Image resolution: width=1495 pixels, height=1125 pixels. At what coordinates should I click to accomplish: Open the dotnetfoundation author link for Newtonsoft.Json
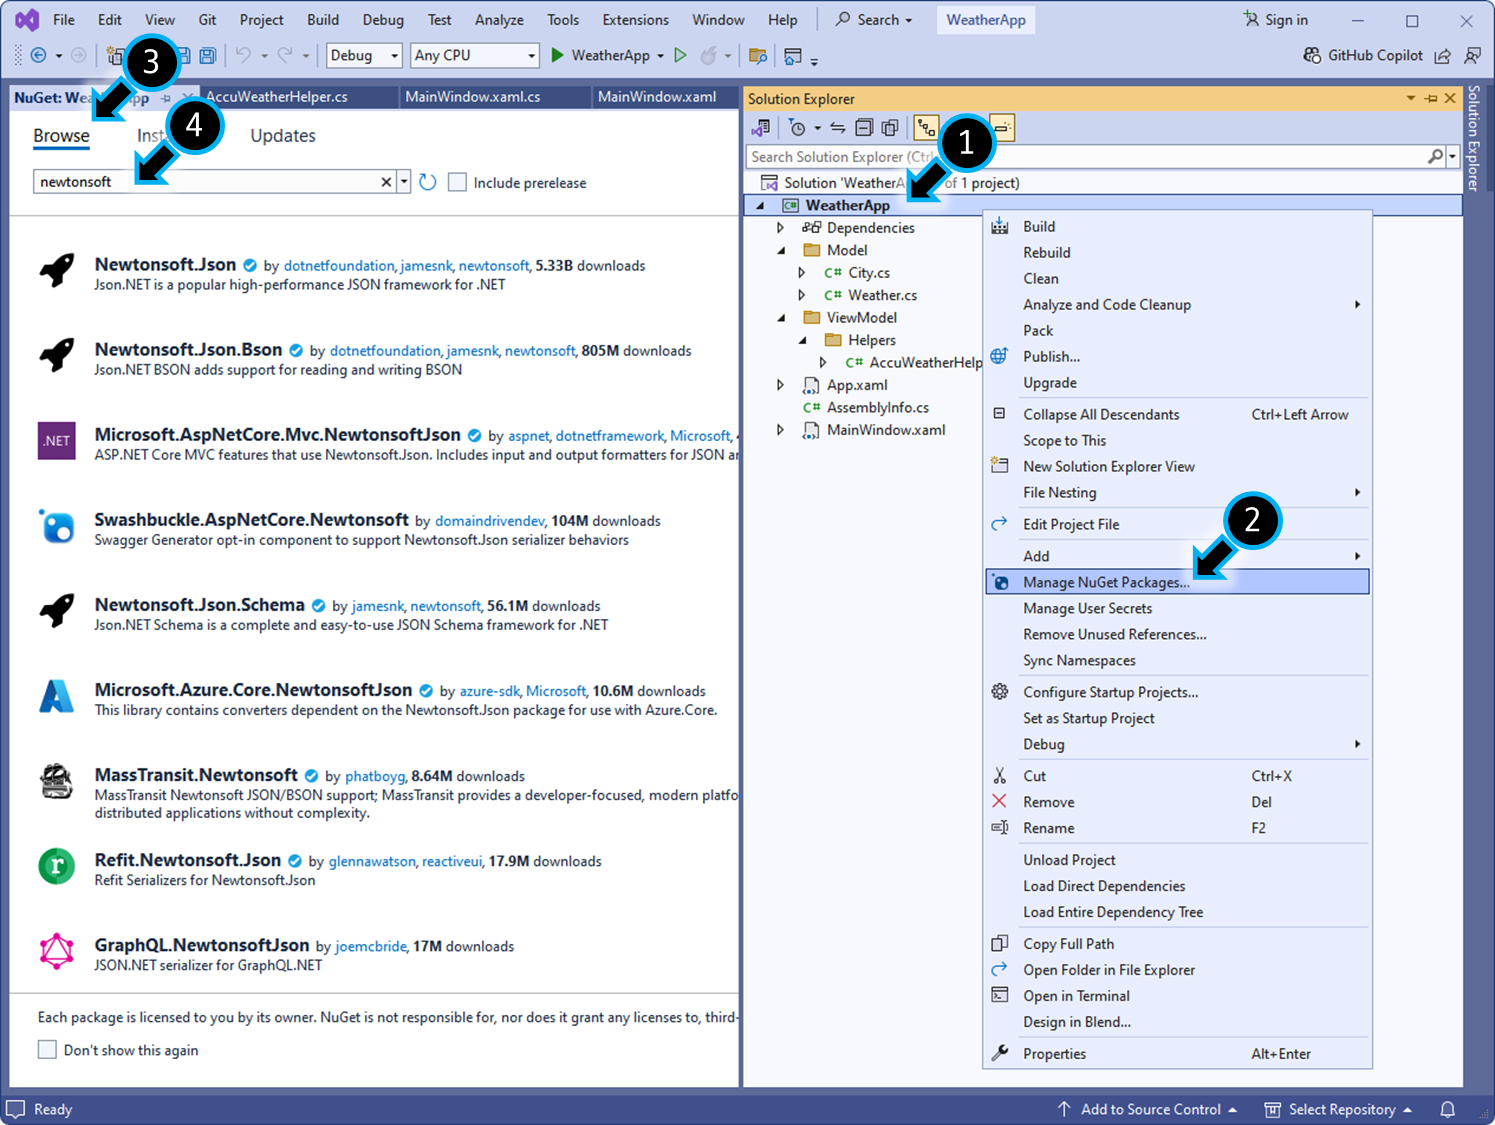coord(339,266)
